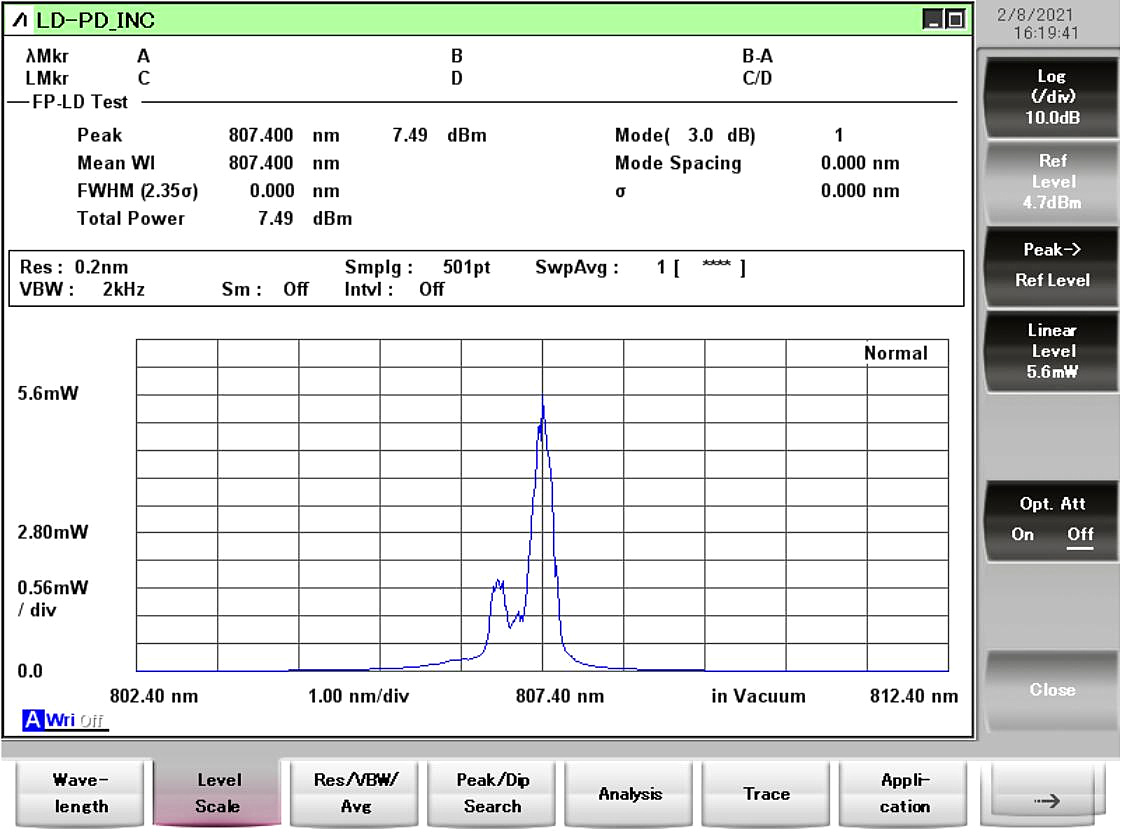Enable Opt. Att by selecting On
Screen dimensions: 1121x833
coord(1021,535)
